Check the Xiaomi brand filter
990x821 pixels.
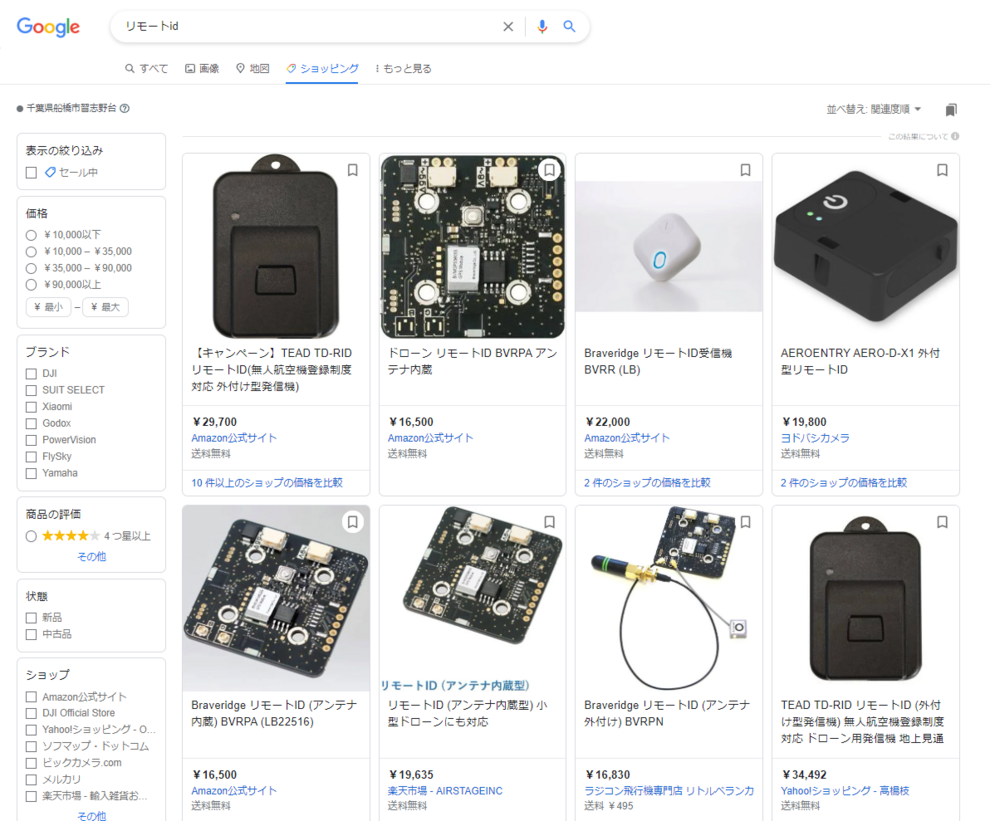click(x=31, y=407)
